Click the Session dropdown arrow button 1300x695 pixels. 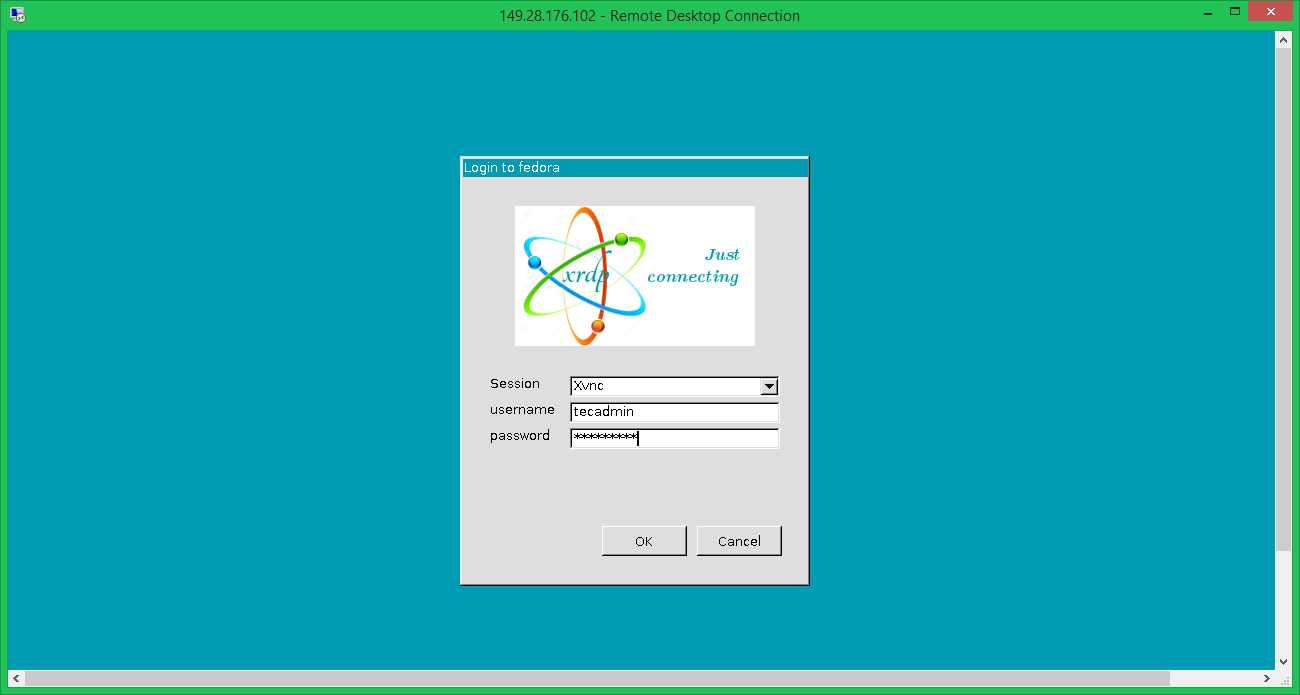tap(769, 386)
